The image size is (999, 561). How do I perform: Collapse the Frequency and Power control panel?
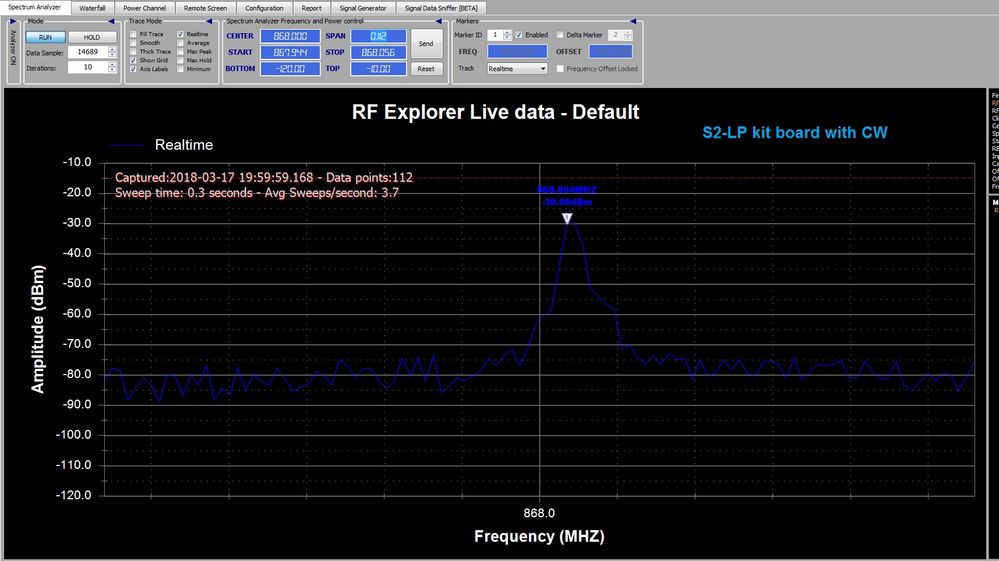tap(438, 22)
